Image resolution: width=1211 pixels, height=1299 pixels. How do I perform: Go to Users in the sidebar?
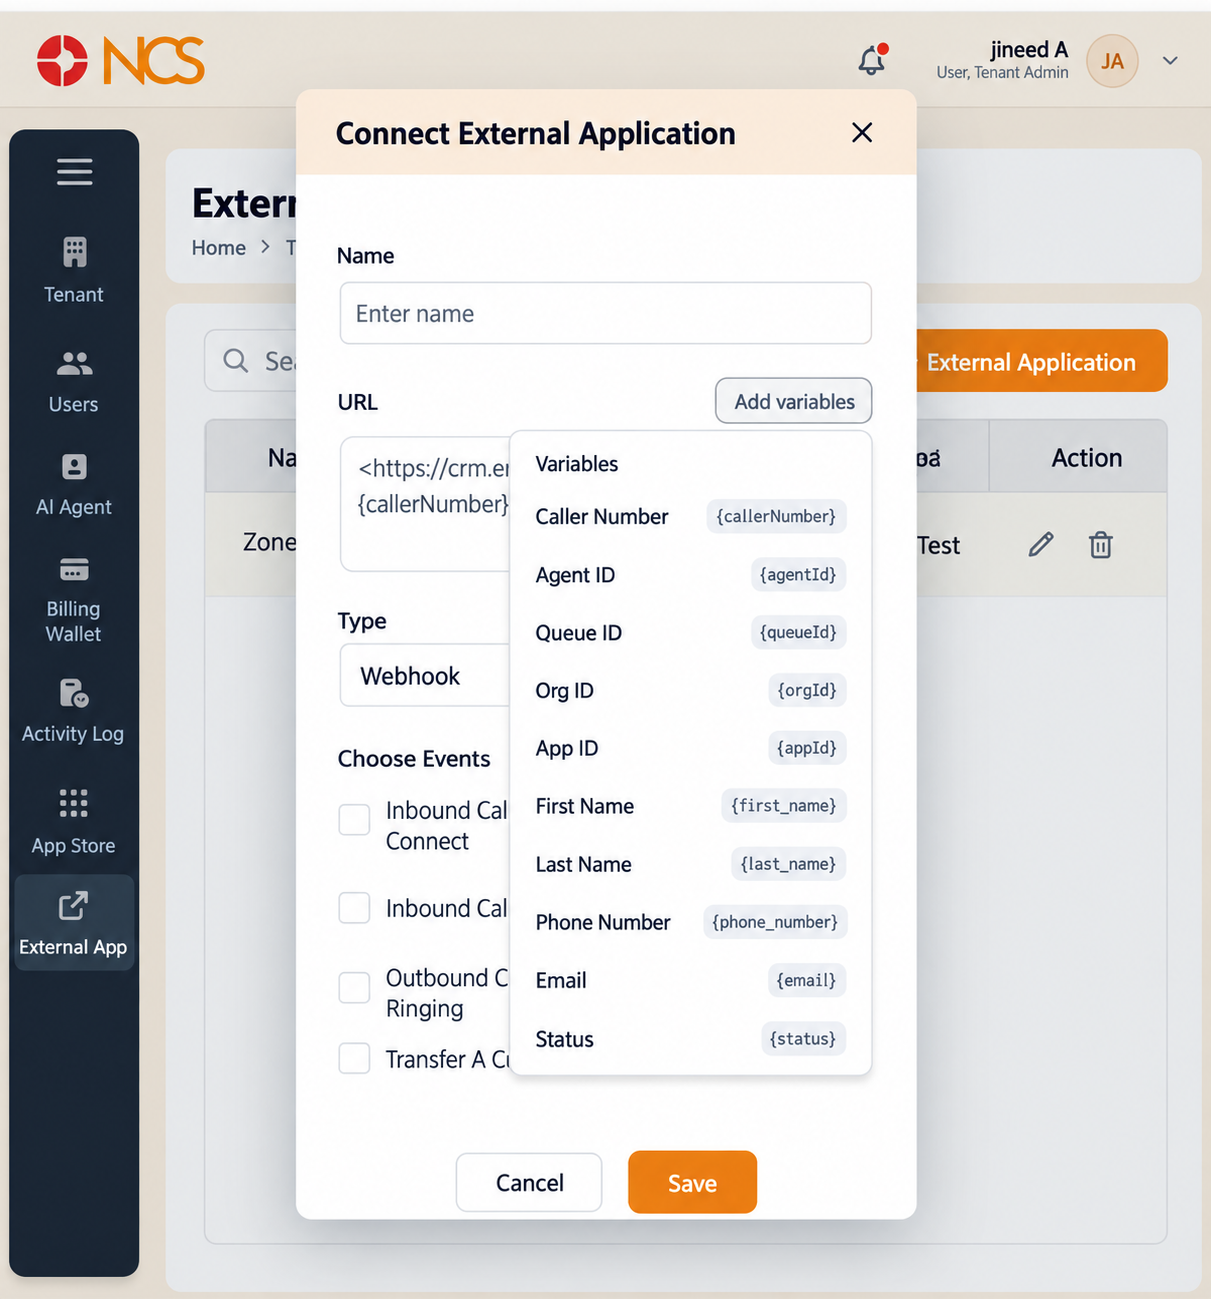[x=74, y=382]
